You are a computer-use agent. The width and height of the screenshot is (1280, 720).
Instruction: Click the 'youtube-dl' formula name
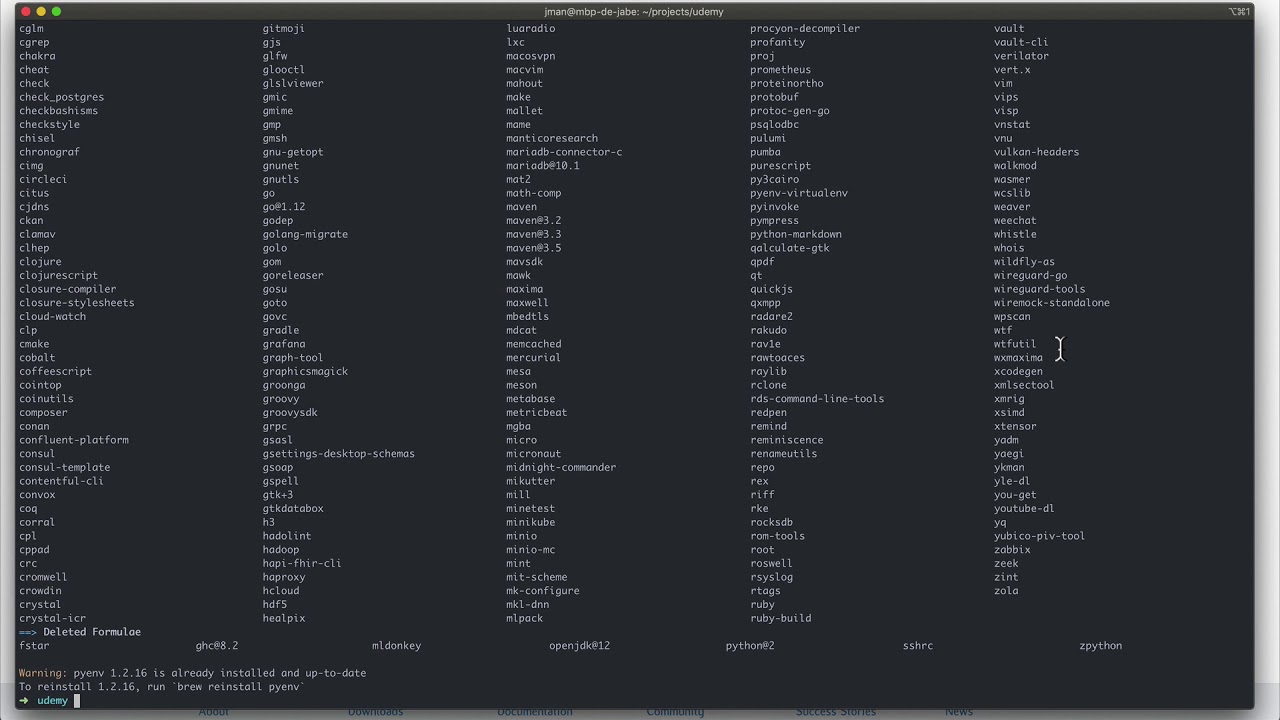(1024, 508)
